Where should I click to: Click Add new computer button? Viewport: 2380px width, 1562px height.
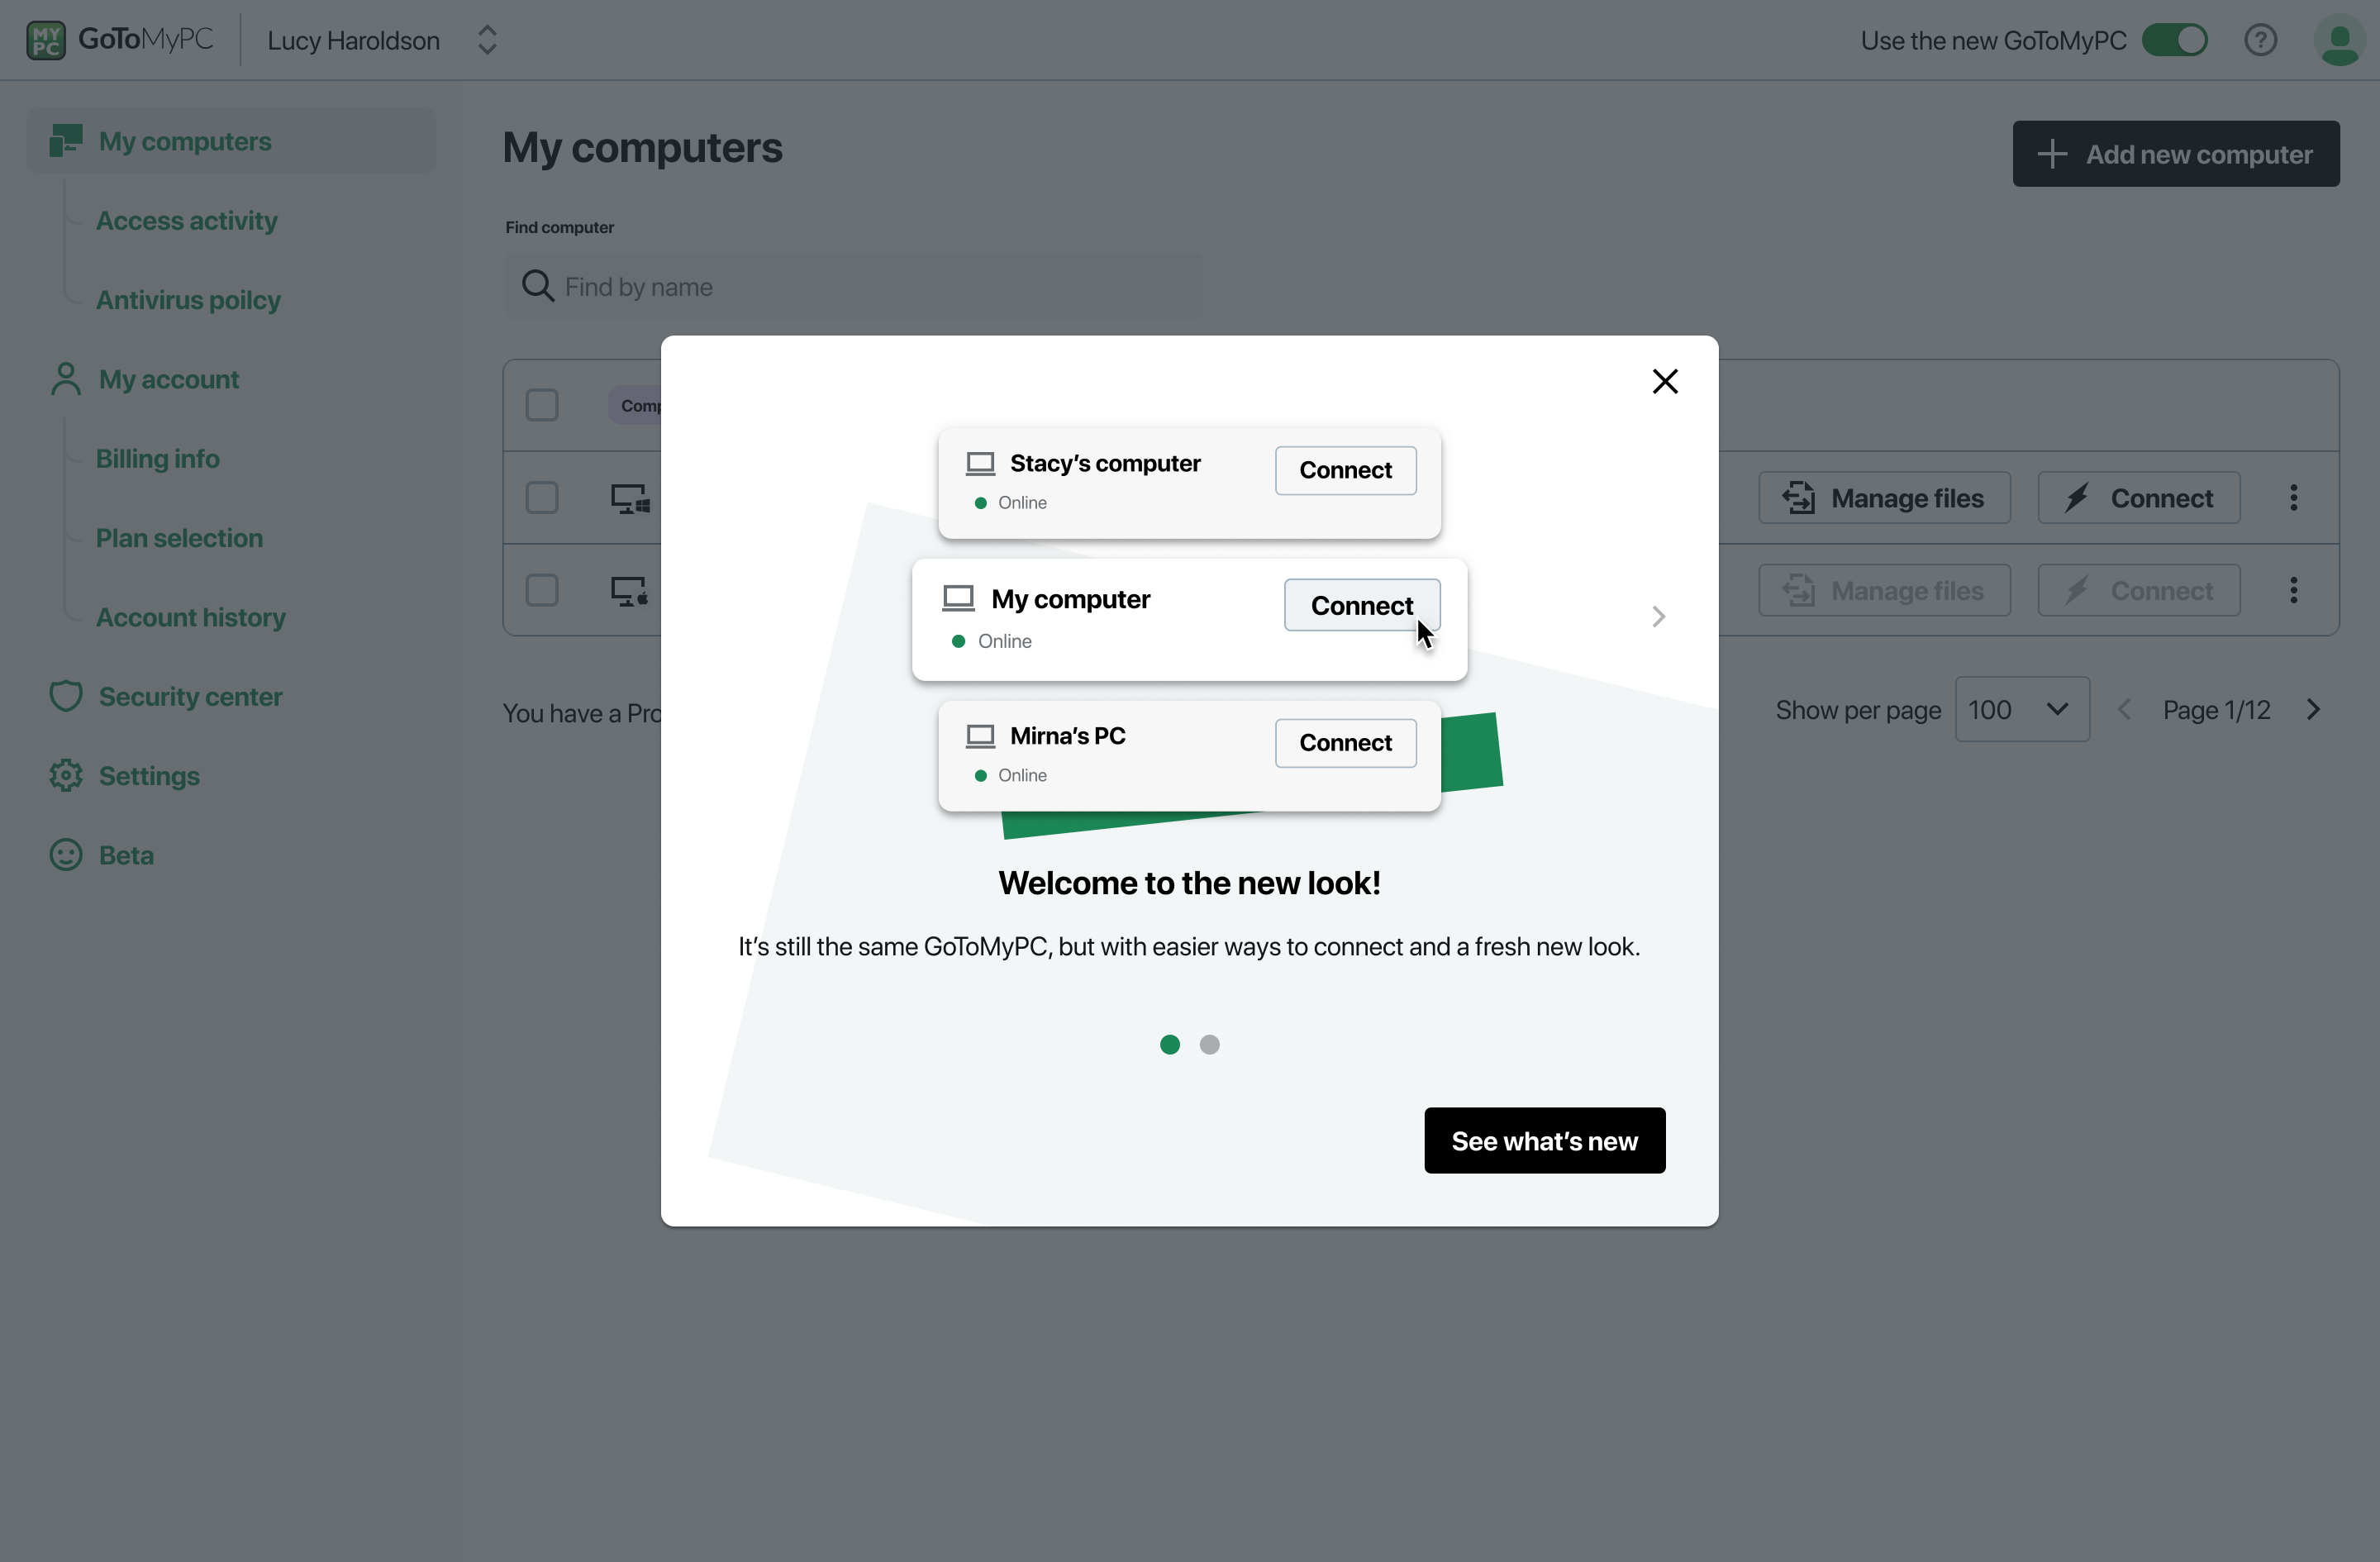[x=2176, y=154]
